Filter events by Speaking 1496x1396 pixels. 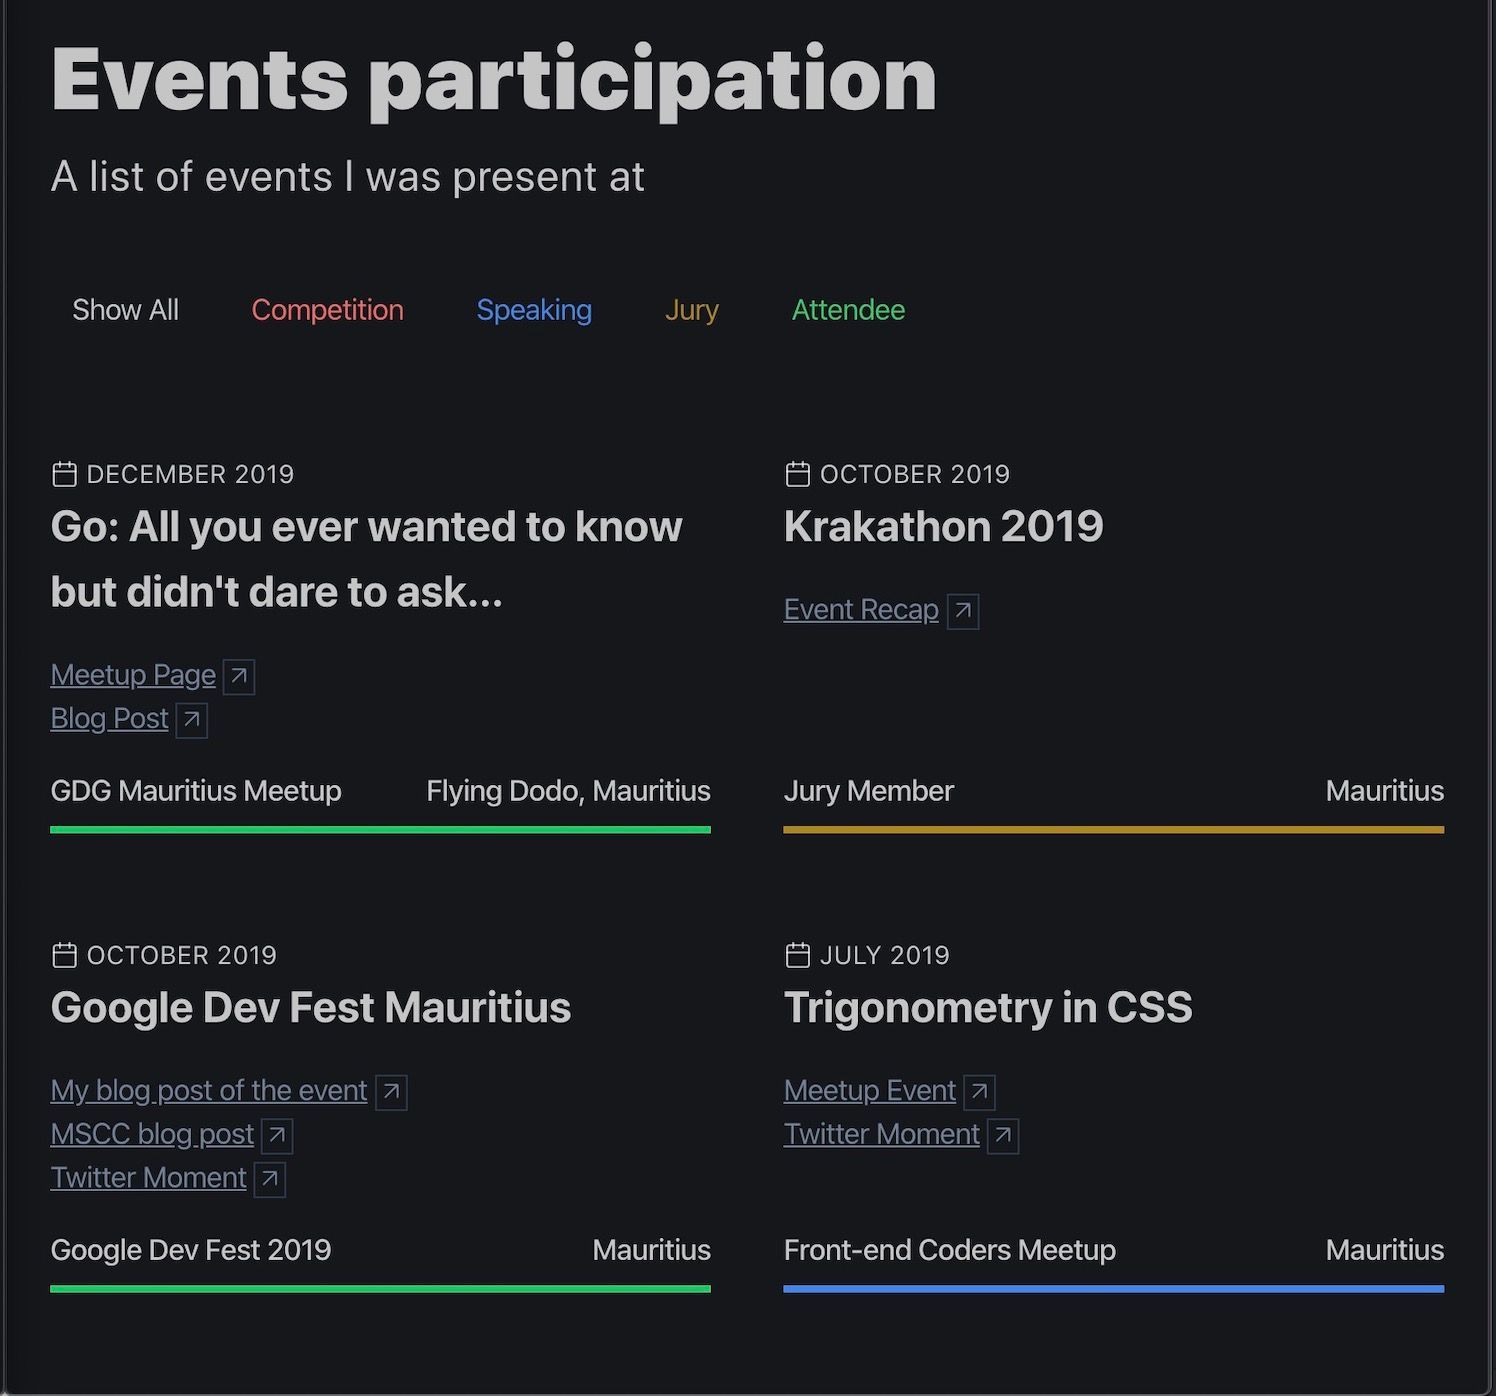click(534, 310)
